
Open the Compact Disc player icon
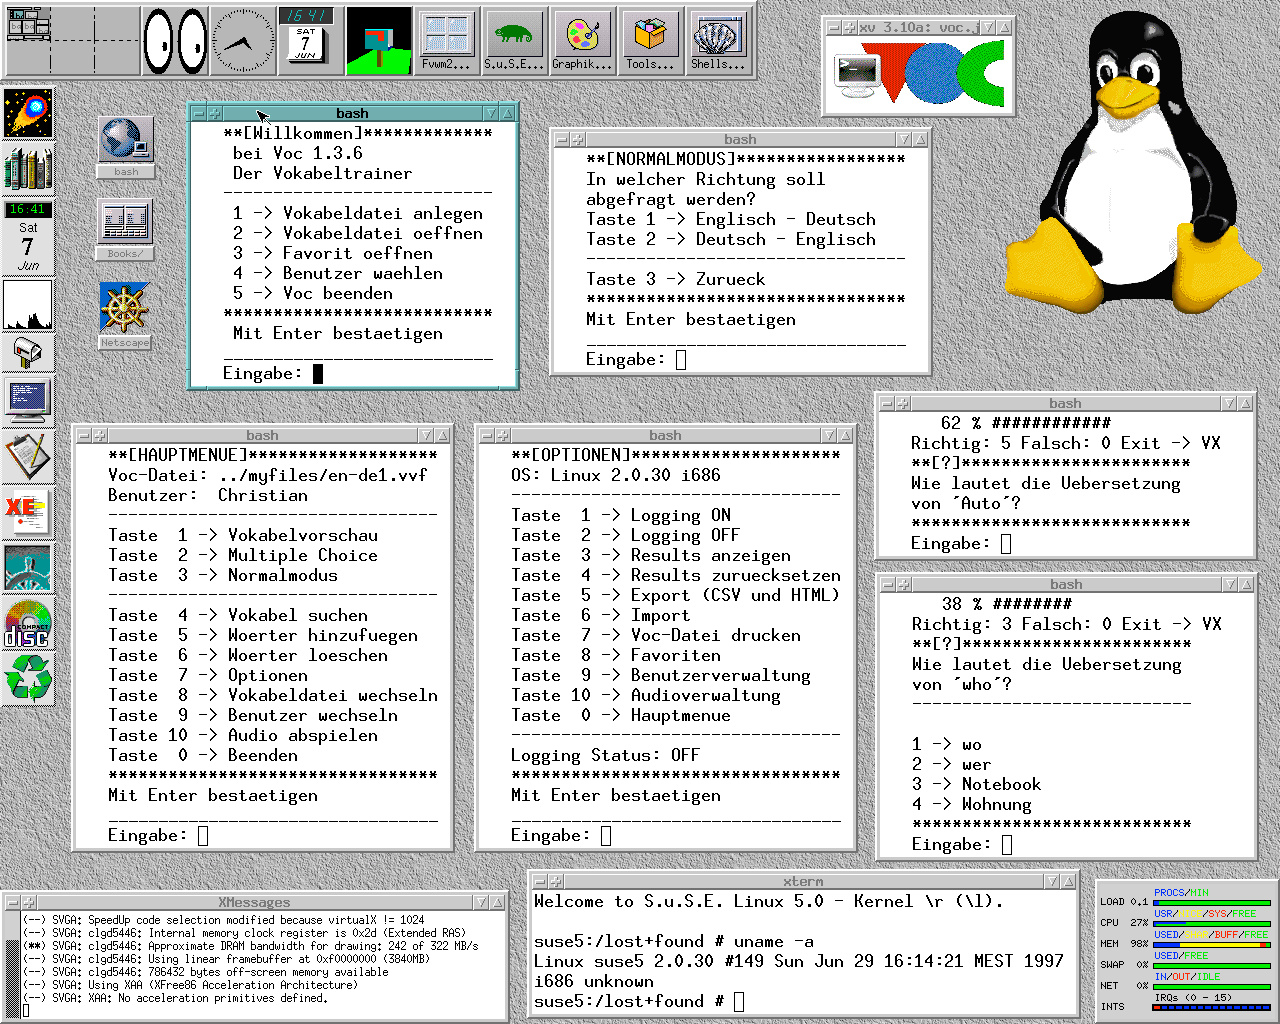tap(28, 624)
